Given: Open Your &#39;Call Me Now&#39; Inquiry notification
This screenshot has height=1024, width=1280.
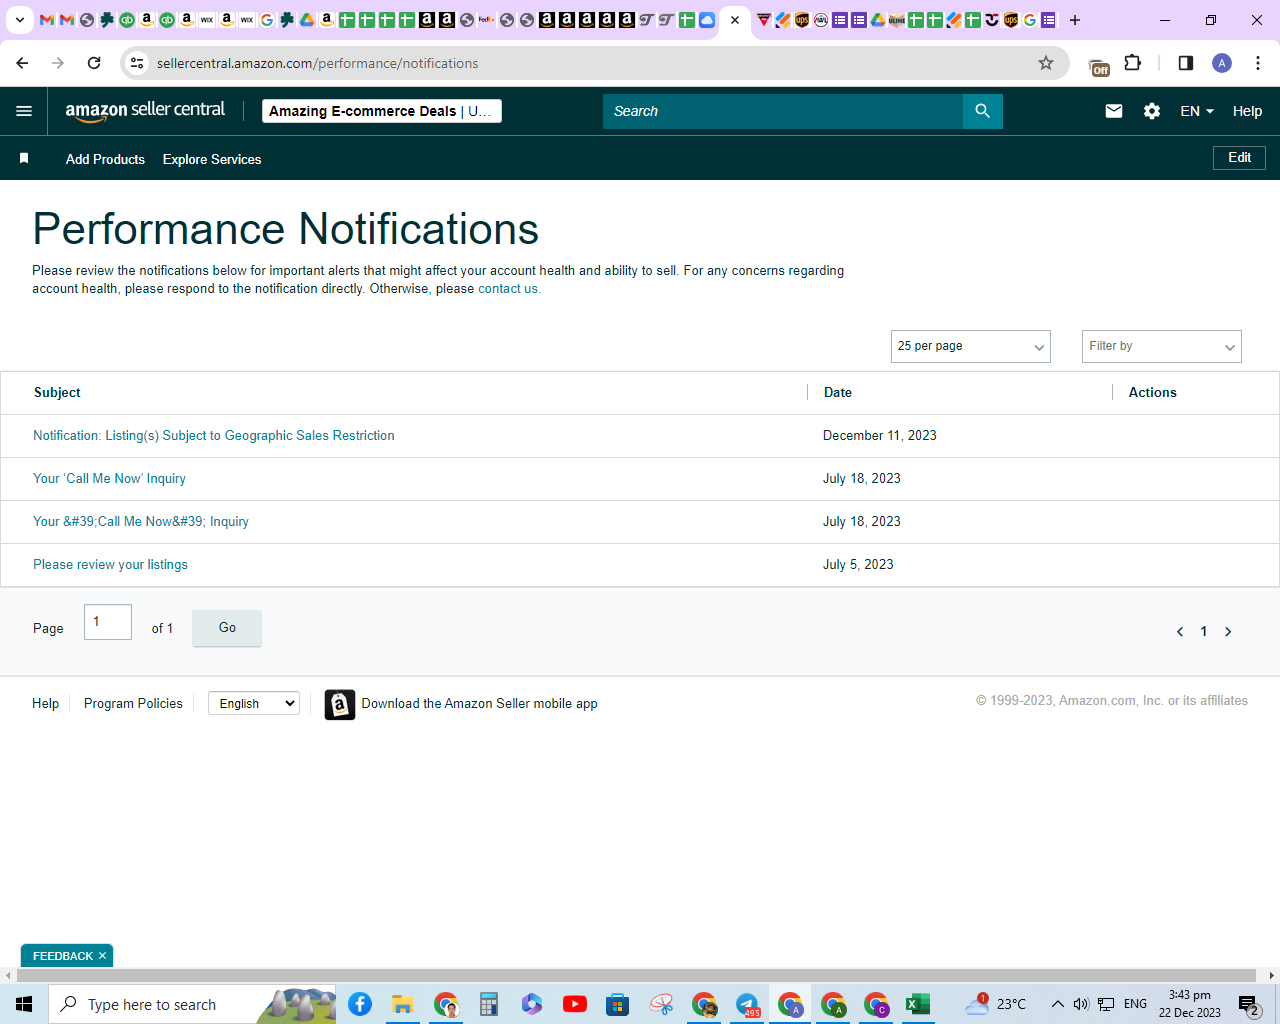Looking at the screenshot, I should tap(141, 521).
